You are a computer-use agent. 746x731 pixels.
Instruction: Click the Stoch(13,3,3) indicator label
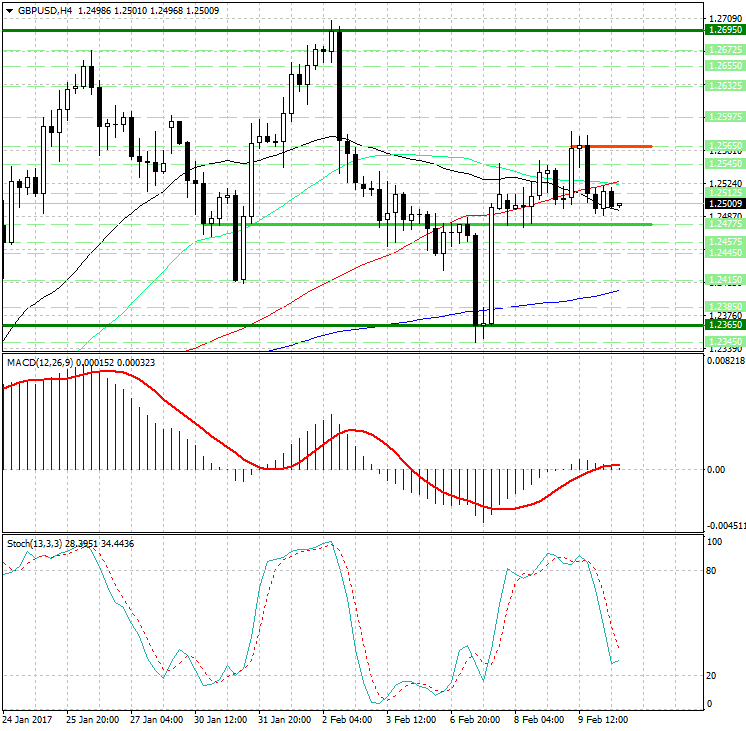[34, 543]
